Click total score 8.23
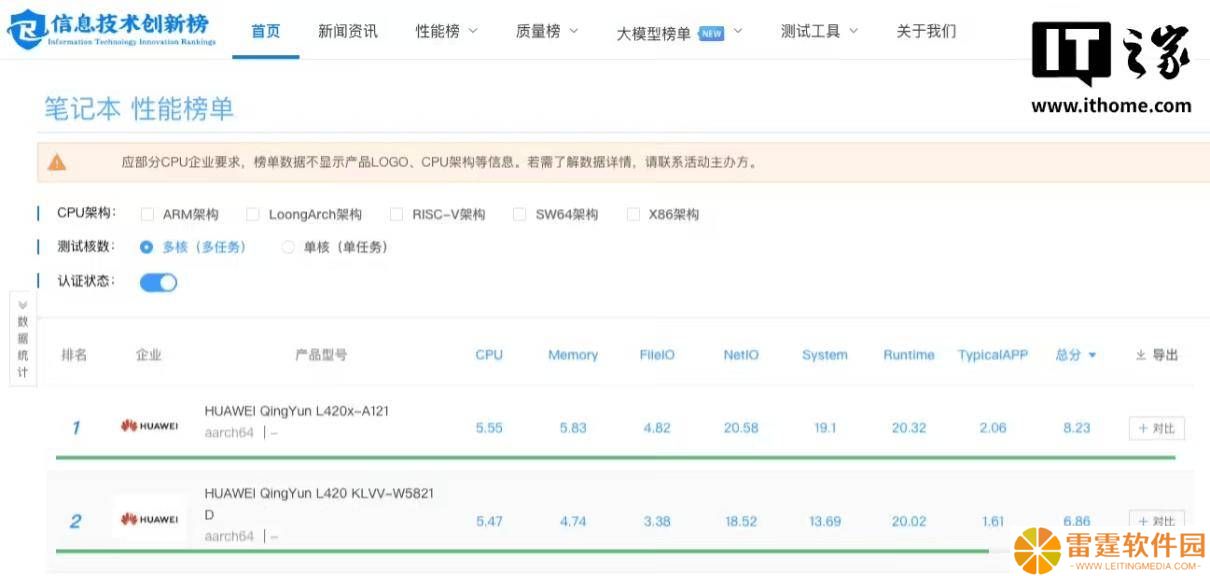Image resolution: width=1210 pixels, height=576 pixels. (x=1077, y=428)
